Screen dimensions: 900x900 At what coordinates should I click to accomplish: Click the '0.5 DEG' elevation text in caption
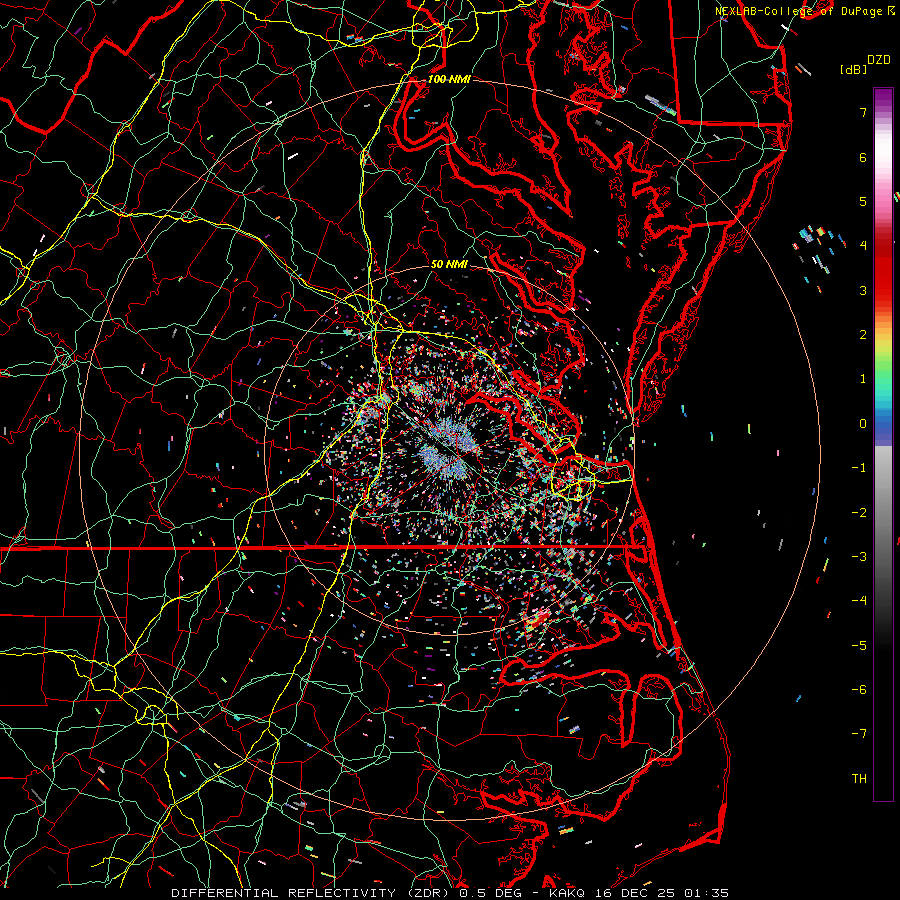point(490,893)
